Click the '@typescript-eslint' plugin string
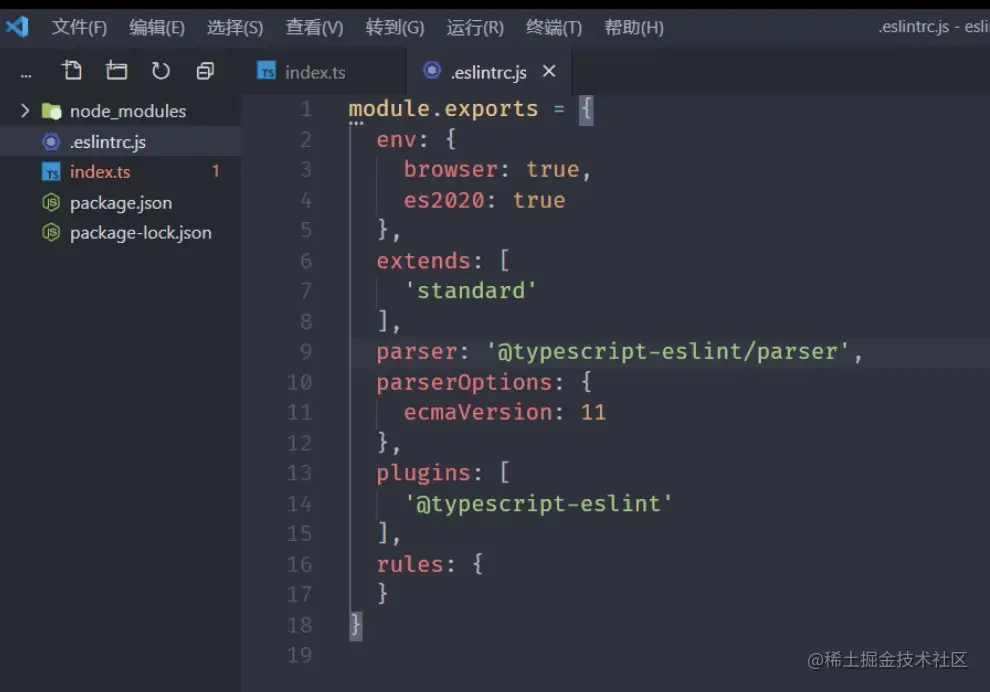 click(538, 503)
